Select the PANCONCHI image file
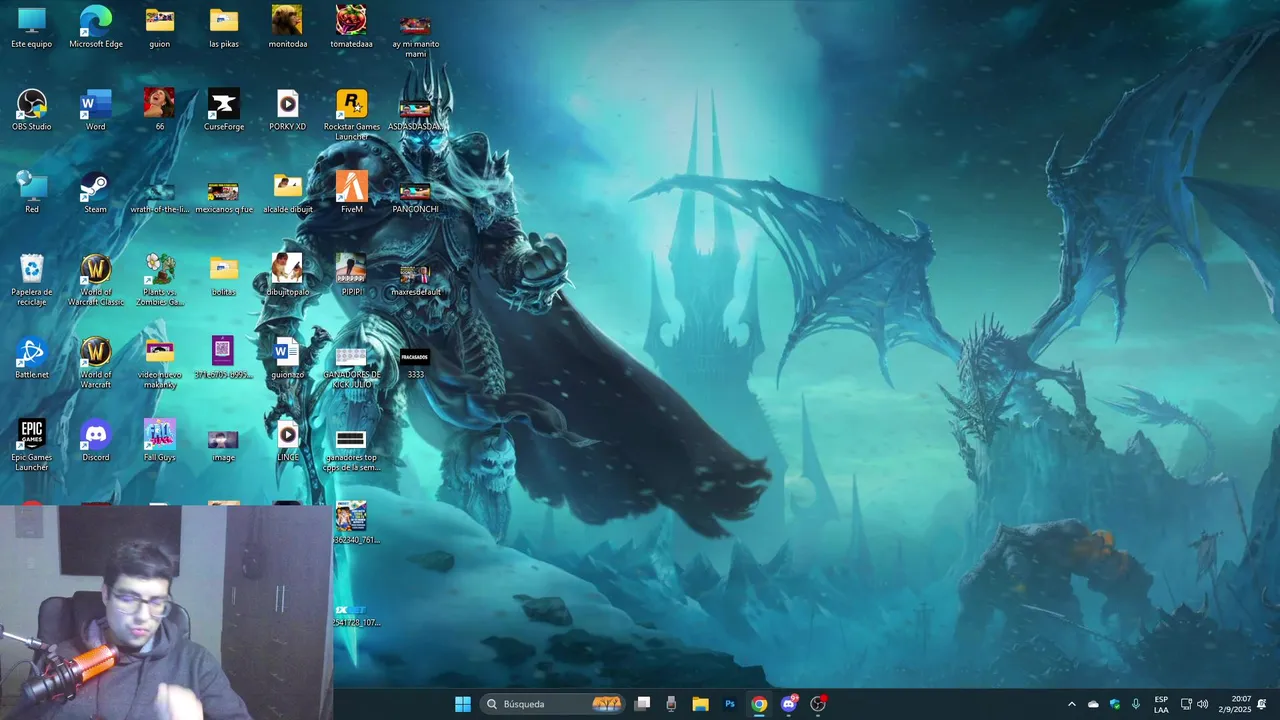Viewport: 1280px width, 720px height. 416,196
